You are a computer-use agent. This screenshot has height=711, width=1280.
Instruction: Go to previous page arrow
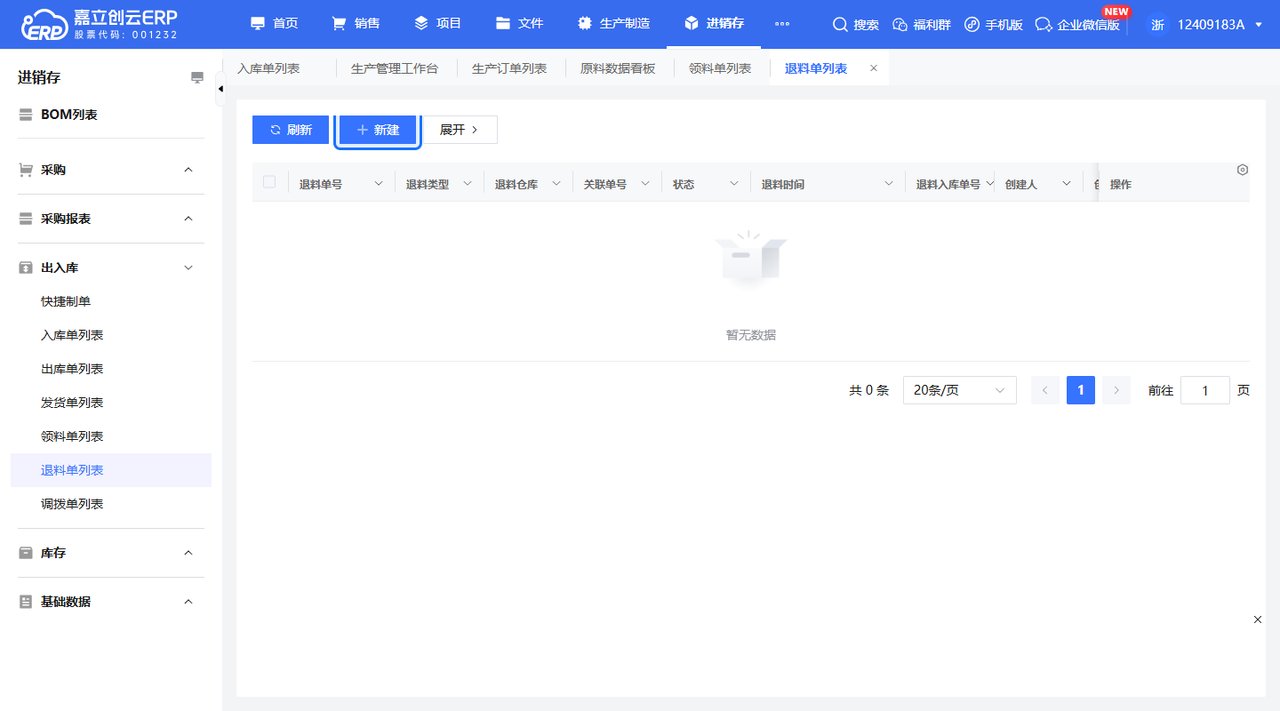pyautogui.click(x=1045, y=390)
